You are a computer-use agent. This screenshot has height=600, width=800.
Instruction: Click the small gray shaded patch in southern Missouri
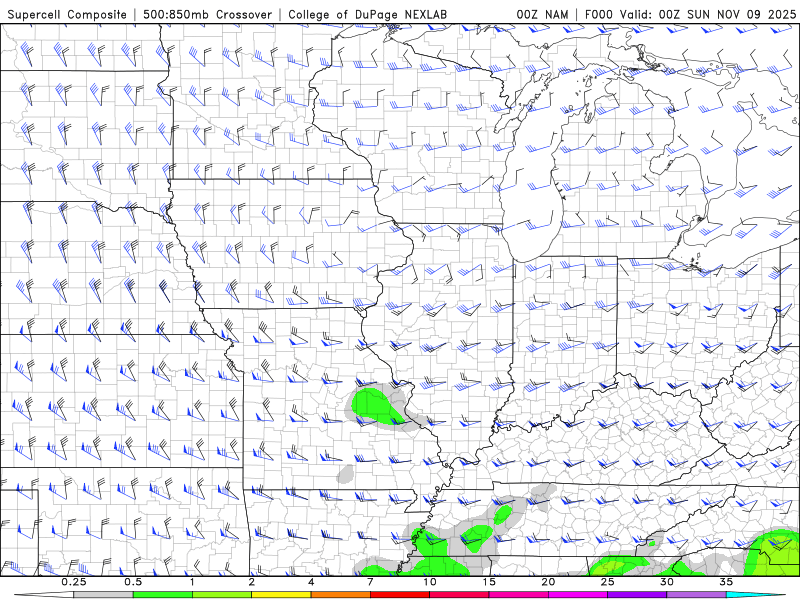(345, 473)
